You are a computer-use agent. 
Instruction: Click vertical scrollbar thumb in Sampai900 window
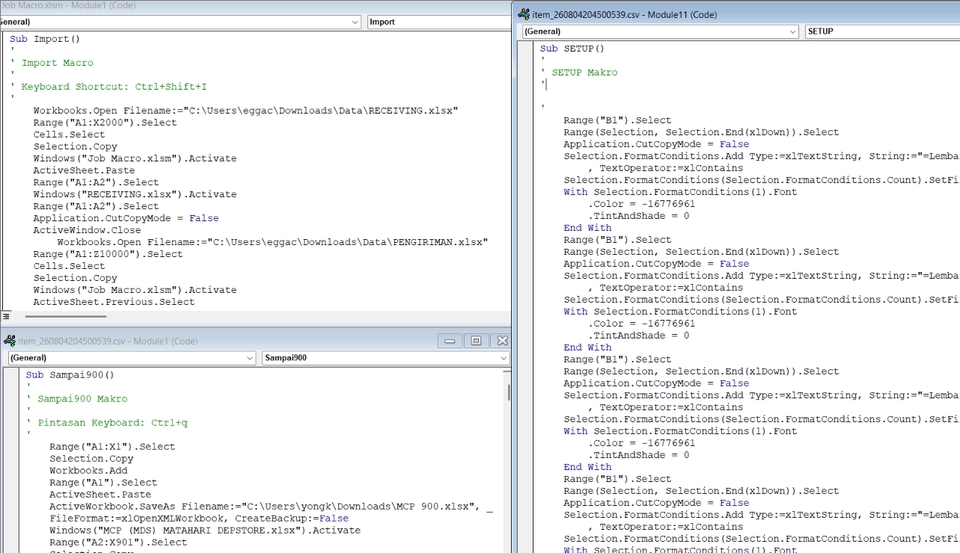pyautogui.click(x=508, y=392)
